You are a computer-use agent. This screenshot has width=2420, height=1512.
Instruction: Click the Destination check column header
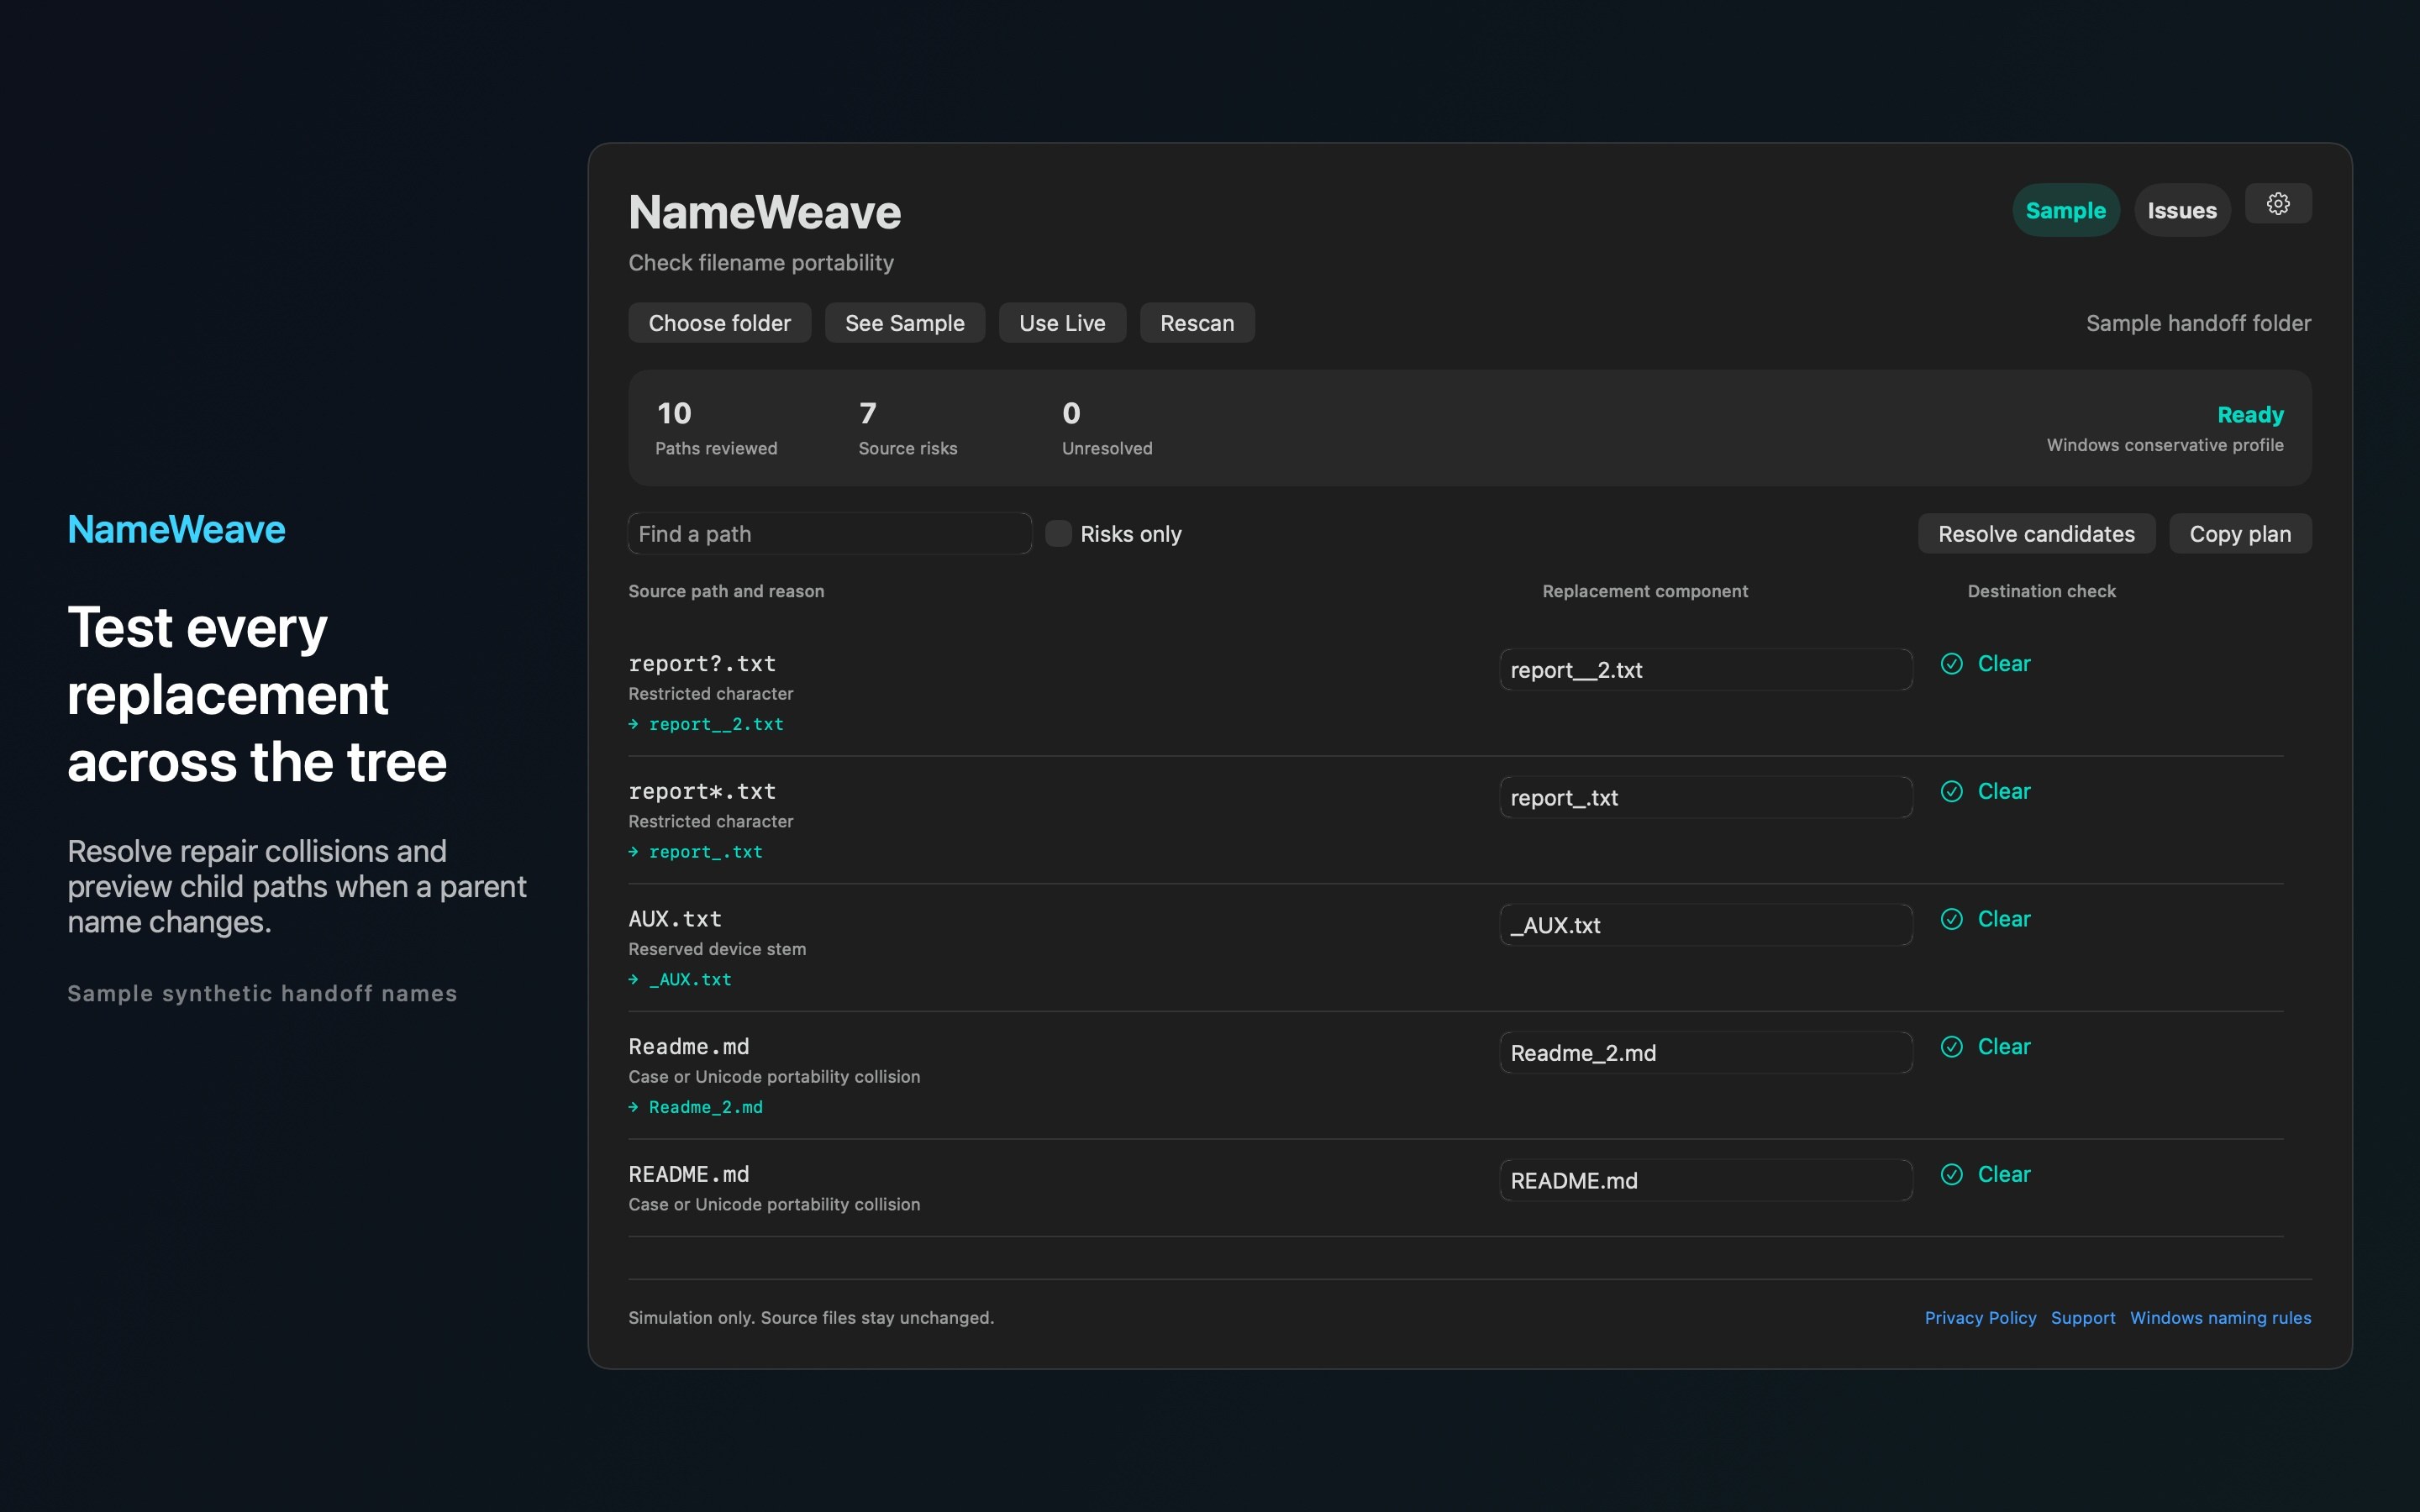pyautogui.click(x=2041, y=591)
